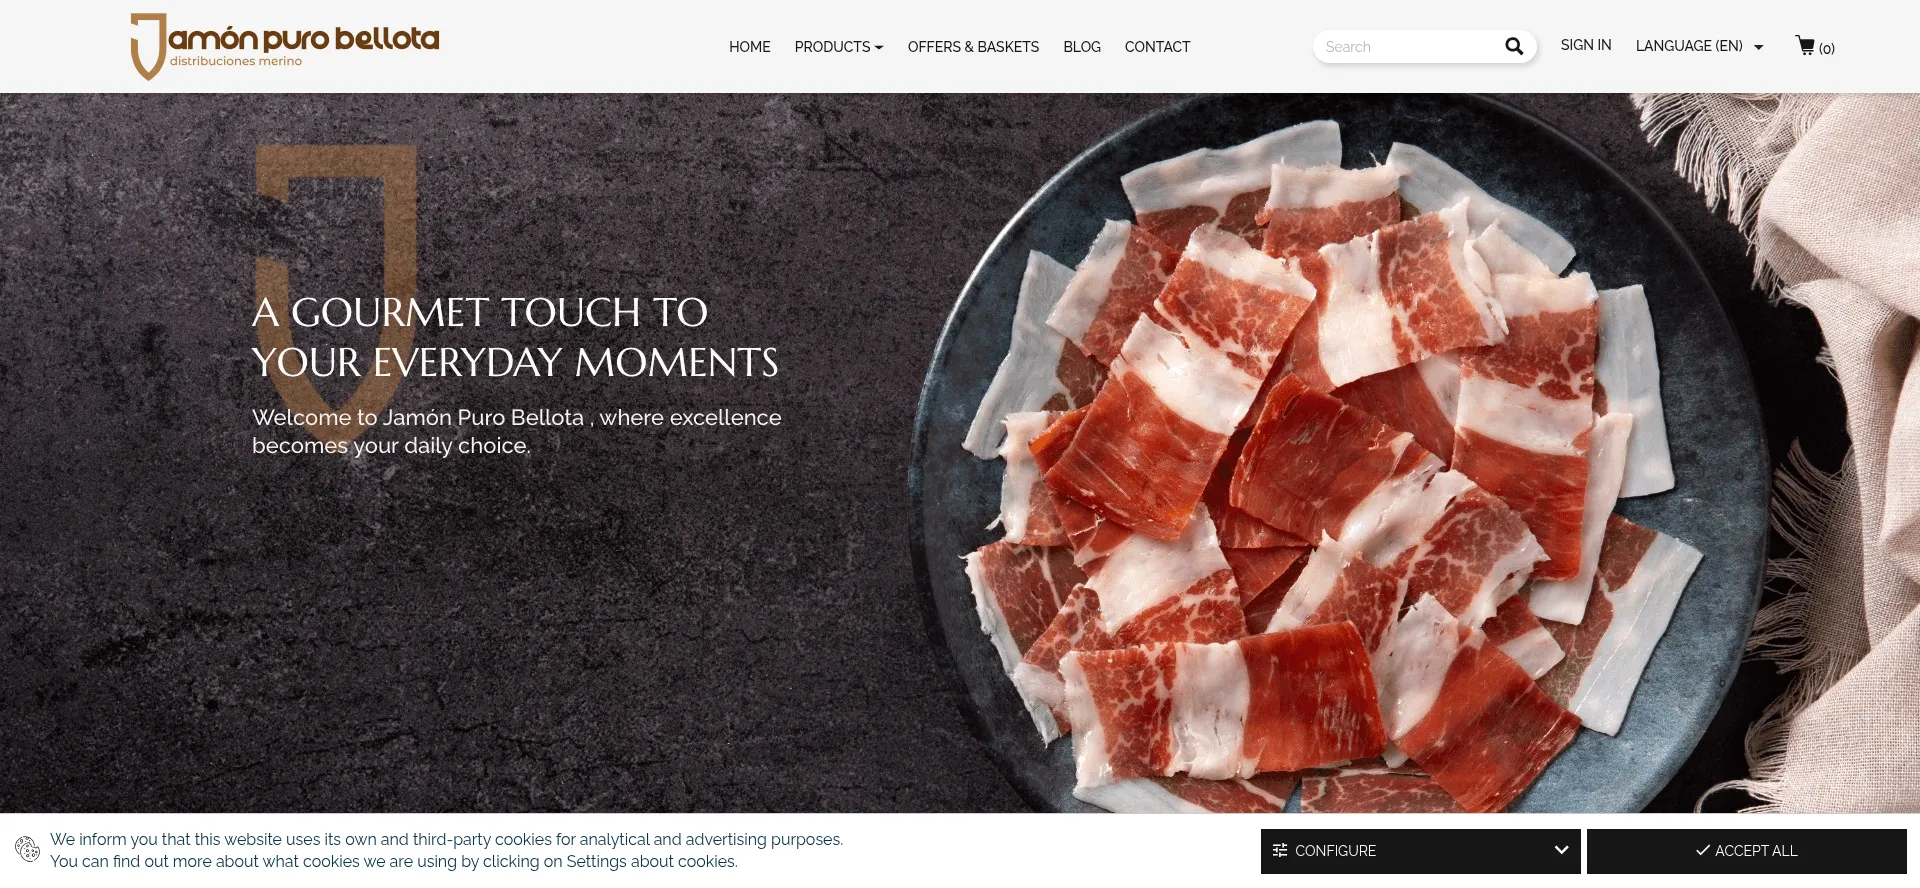The width and height of the screenshot is (1920, 888).
Task: Click the magnifying glass search icon
Action: tap(1514, 46)
